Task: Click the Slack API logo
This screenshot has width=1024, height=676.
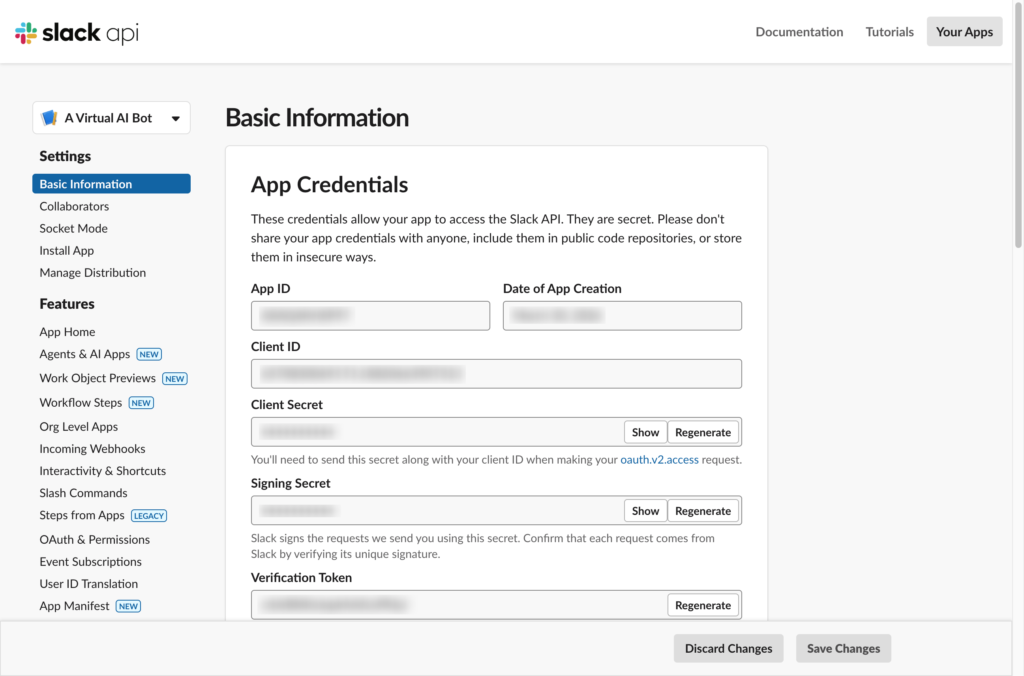Action: [77, 33]
